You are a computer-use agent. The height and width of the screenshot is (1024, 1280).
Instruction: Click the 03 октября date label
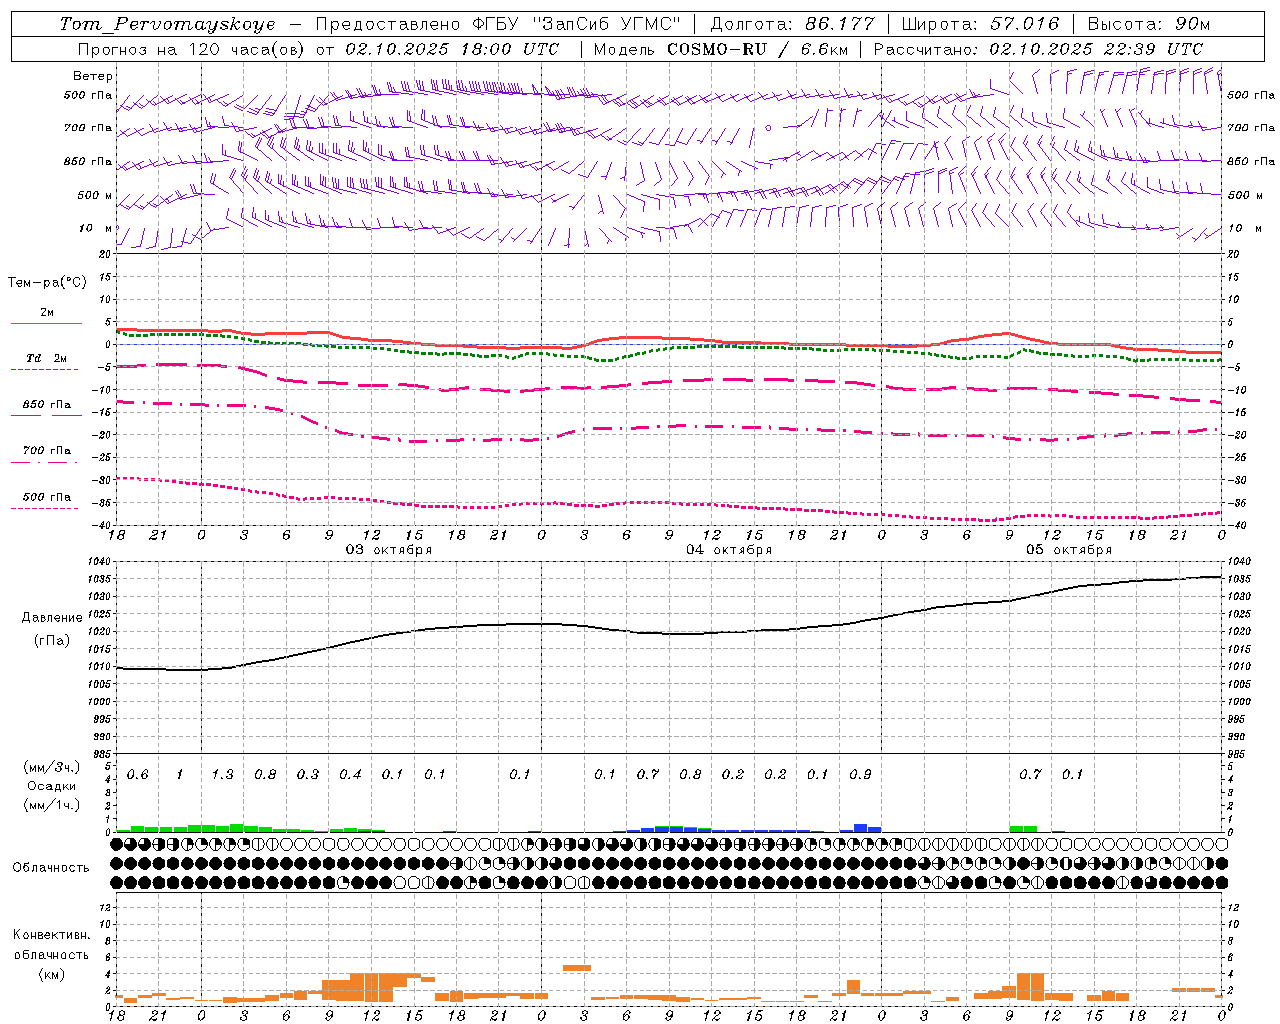[389, 550]
